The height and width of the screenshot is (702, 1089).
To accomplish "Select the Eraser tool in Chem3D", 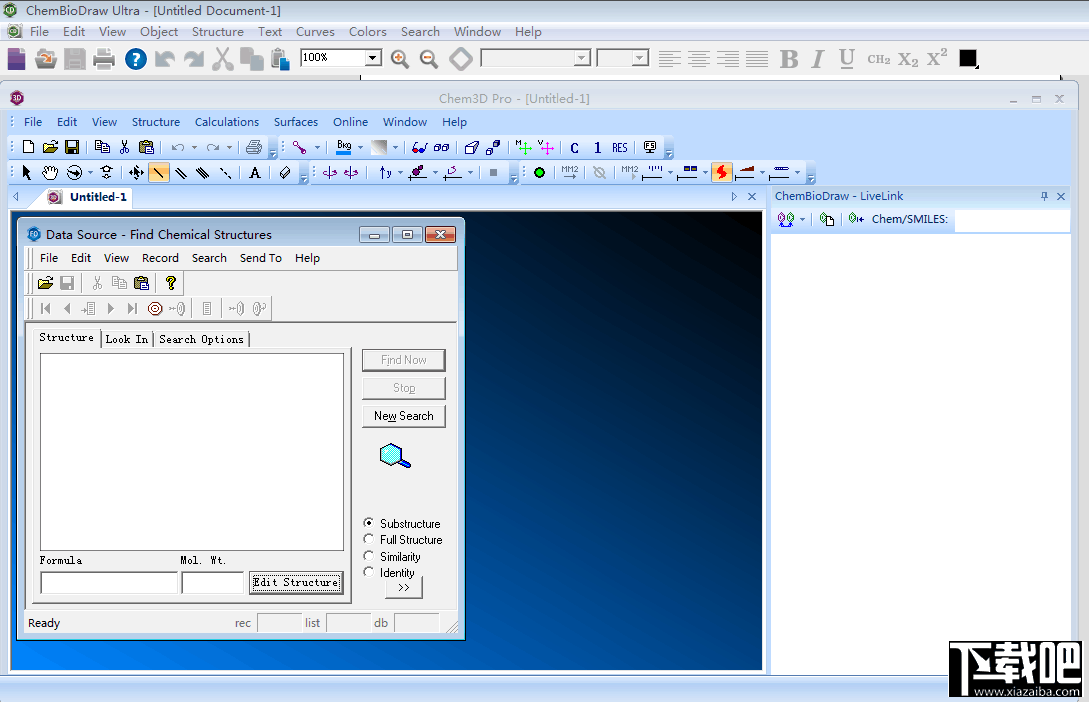I will (x=285, y=173).
